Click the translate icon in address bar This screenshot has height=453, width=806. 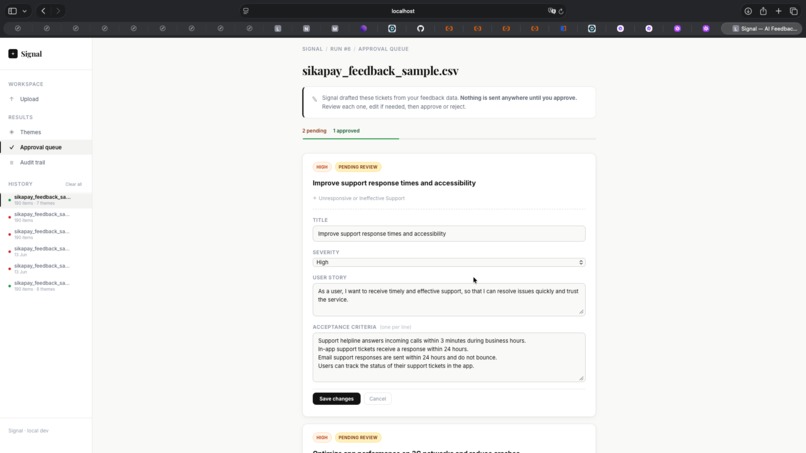click(x=552, y=11)
